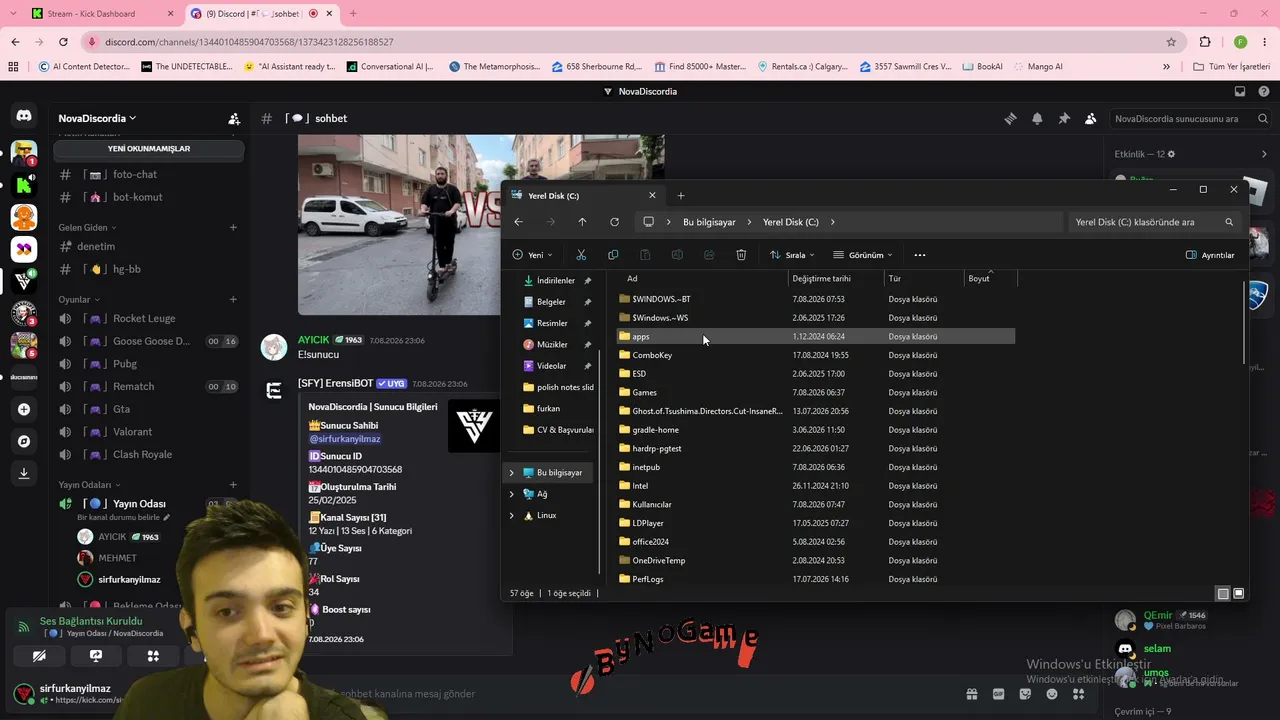The height and width of the screenshot is (720, 1280).
Task: Expand the Ağ node in navigation tree
Action: click(512, 494)
